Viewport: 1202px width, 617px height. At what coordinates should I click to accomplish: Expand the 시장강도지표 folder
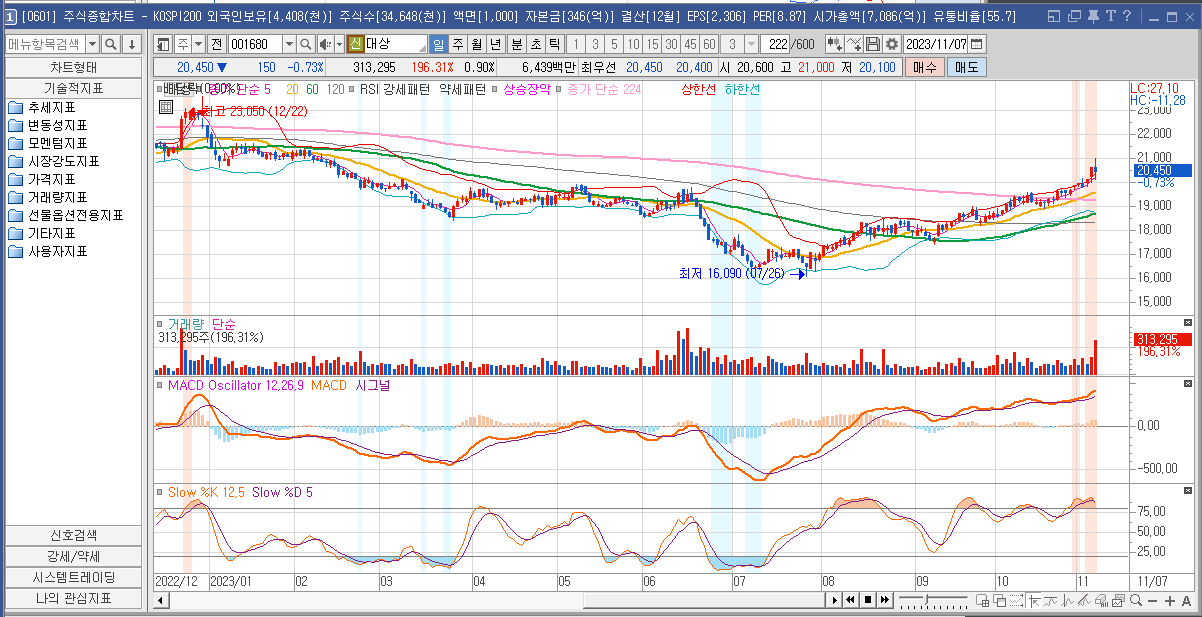pos(54,162)
